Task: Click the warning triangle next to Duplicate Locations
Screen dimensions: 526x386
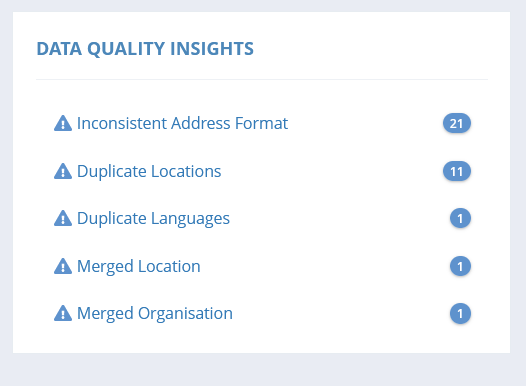Action: 63,171
